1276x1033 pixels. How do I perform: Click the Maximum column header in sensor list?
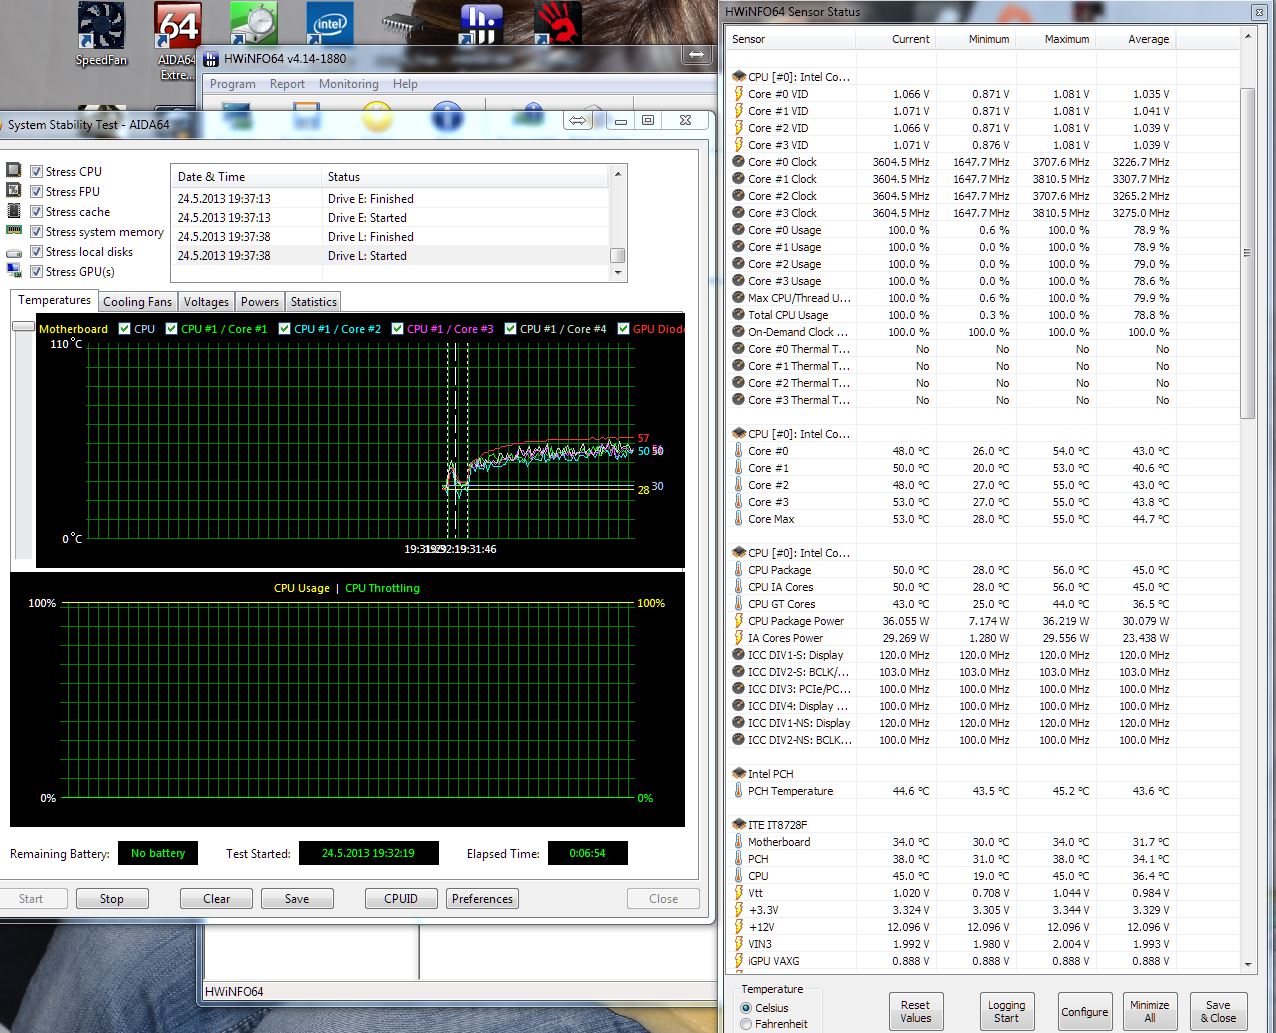[1056, 39]
